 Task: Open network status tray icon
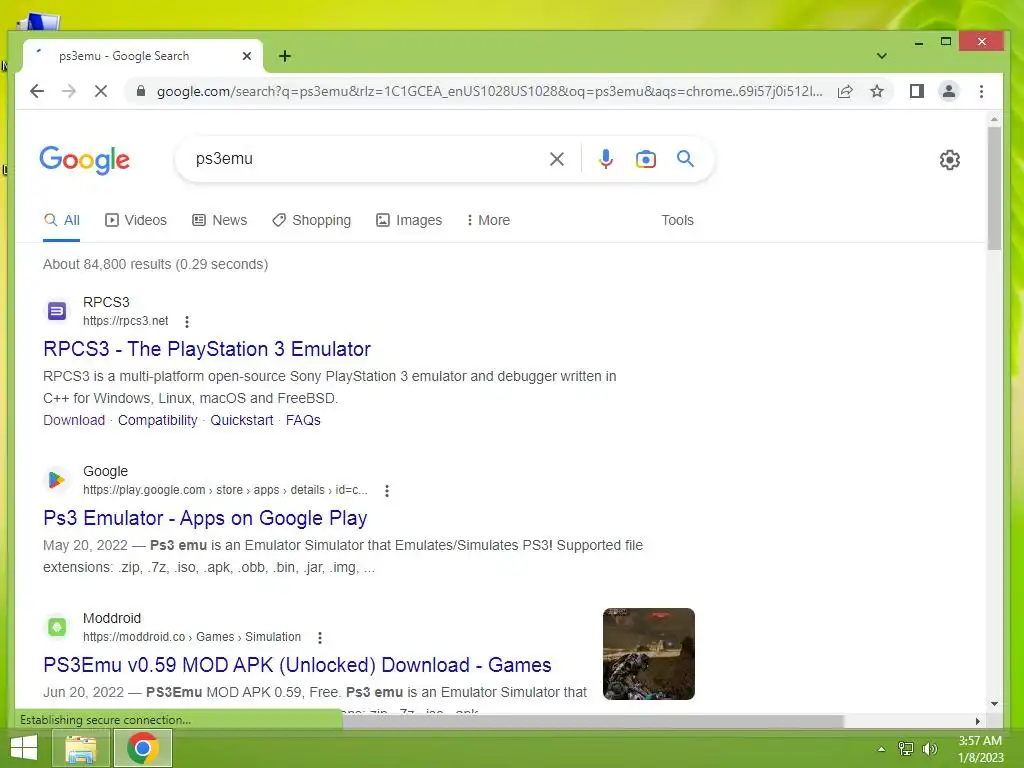pyautogui.click(x=906, y=749)
